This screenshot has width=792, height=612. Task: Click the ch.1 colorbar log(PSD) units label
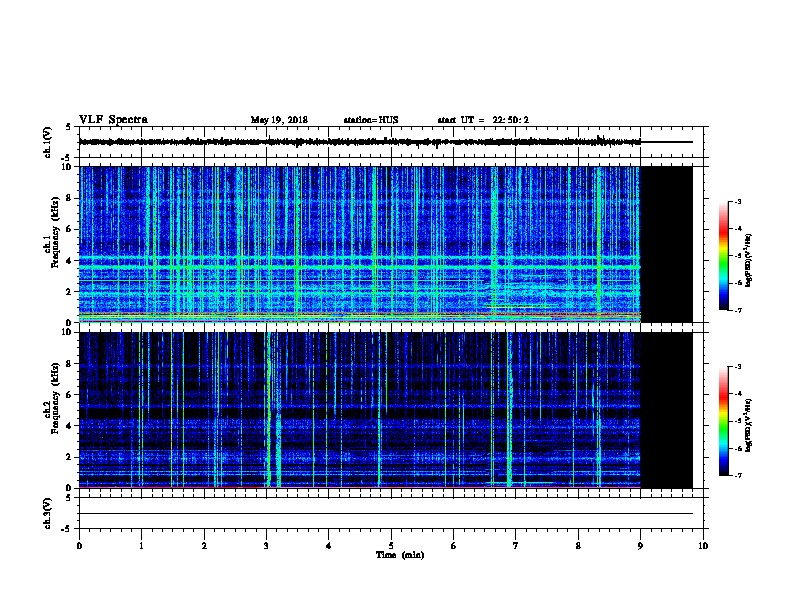click(x=749, y=260)
